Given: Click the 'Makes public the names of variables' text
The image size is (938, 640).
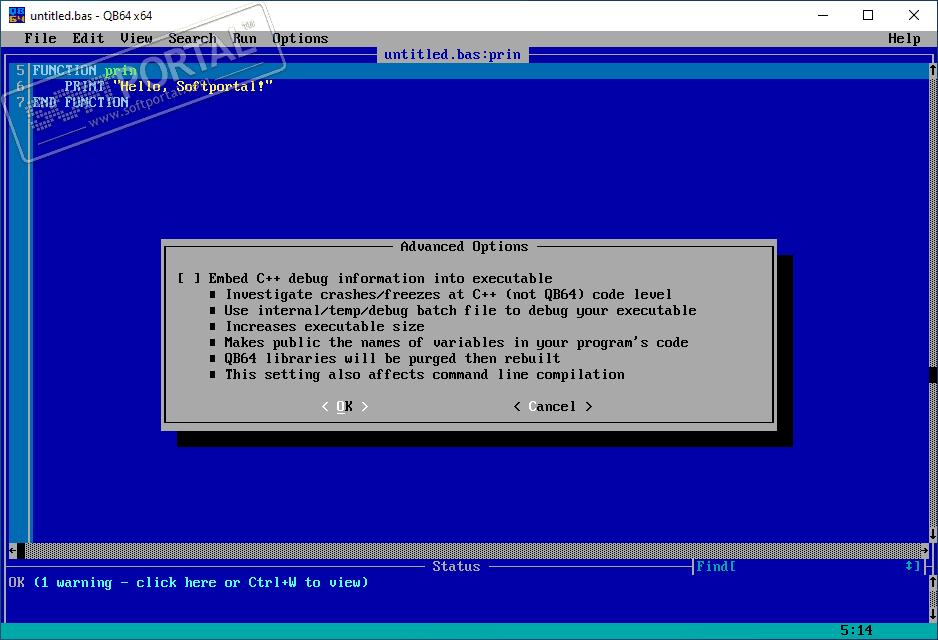Looking at the screenshot, I should click(456, 343).
